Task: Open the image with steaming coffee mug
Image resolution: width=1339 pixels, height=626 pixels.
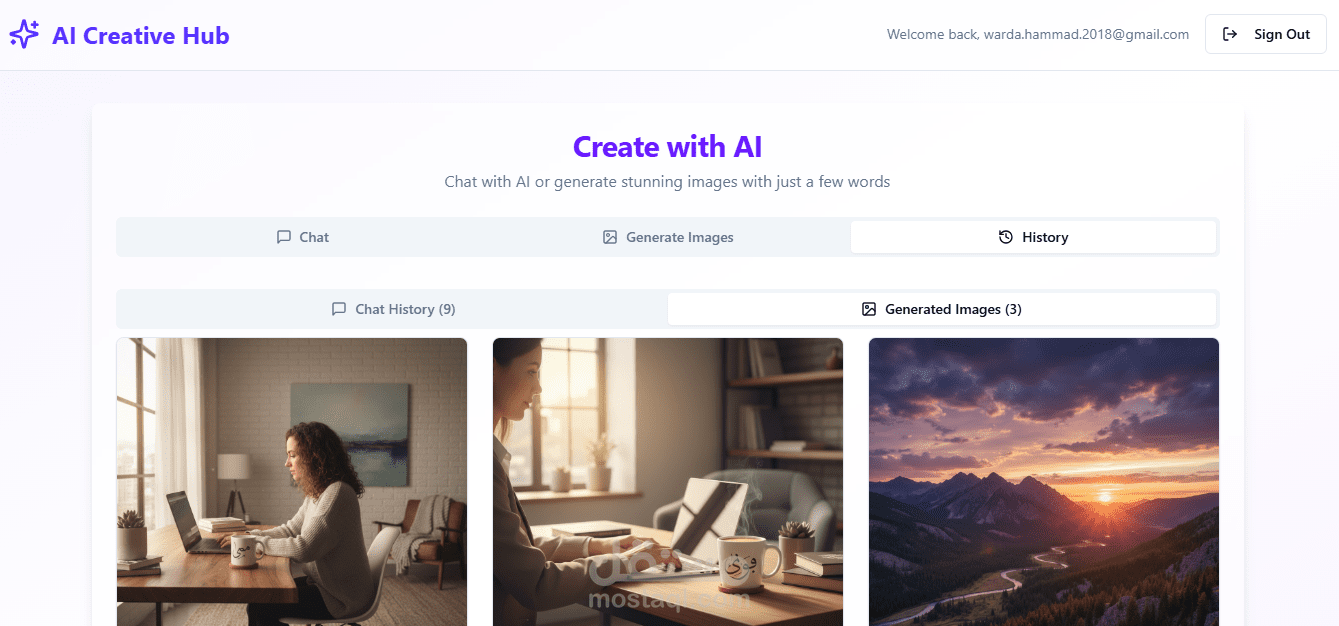Action: 668,482
